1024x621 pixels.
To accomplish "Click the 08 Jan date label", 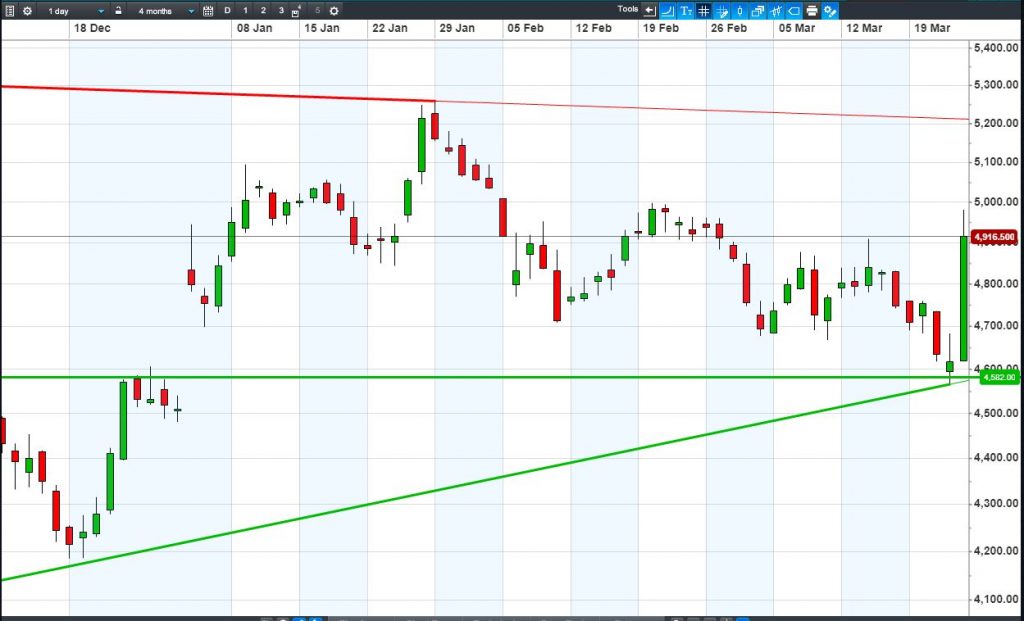I will click(x=255, y=29).
